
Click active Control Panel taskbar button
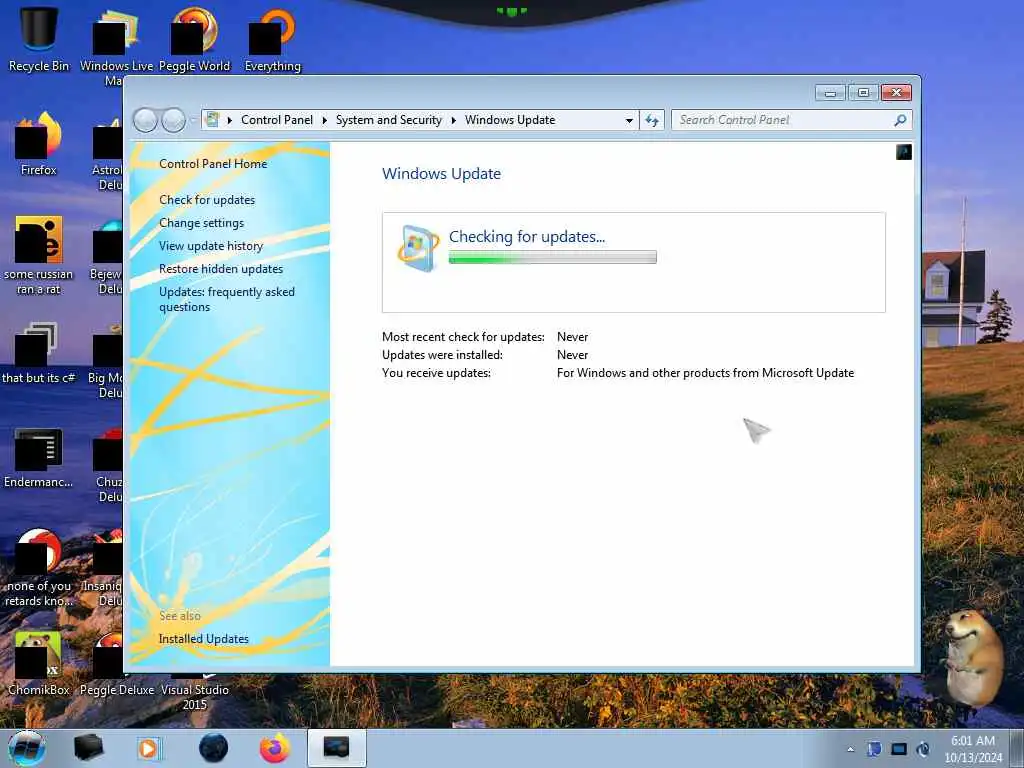click(336, 748)
